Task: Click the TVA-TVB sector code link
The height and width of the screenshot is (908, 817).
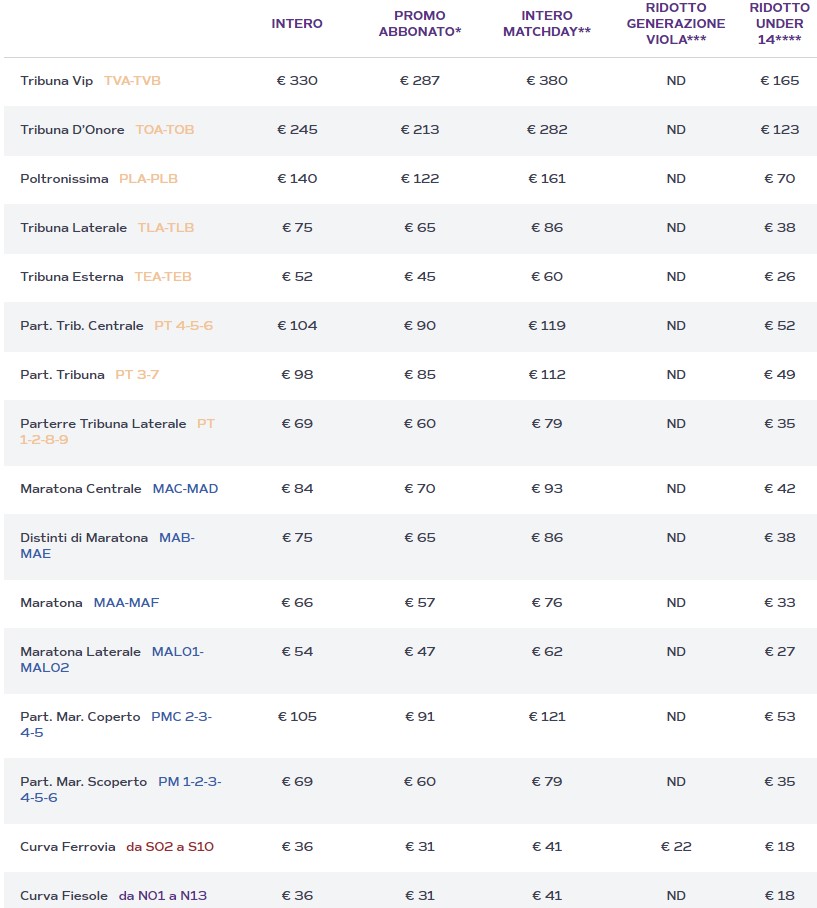Action: tap(132, 81)
